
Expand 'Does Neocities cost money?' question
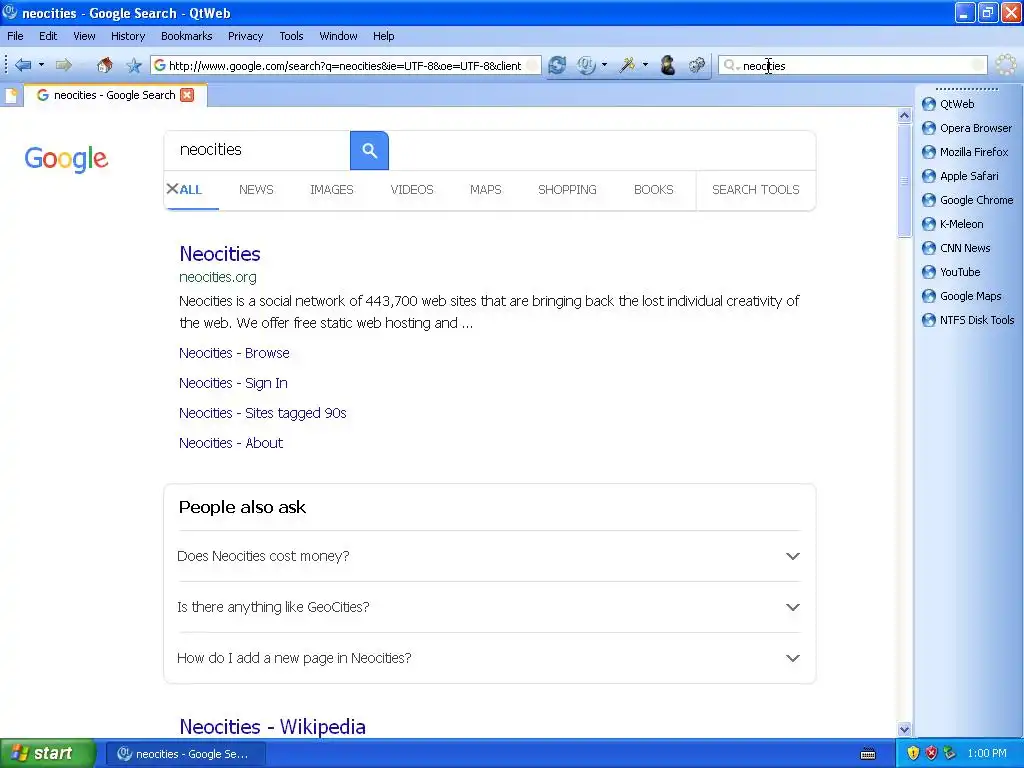488,556
